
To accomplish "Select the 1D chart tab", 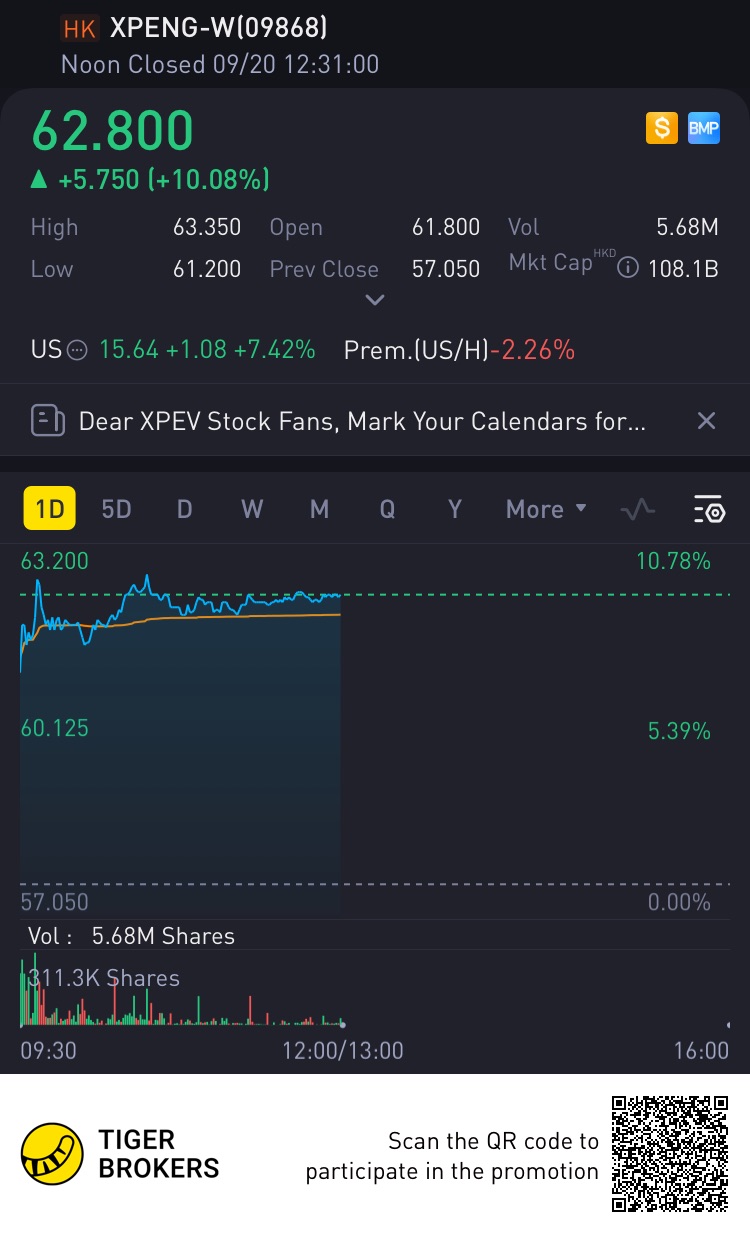I will [49, 509].
